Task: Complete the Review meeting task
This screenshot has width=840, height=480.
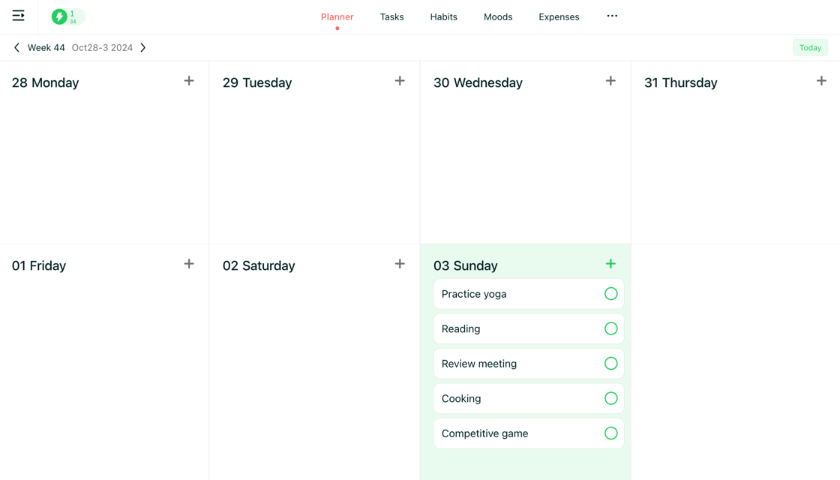Action: pos(611,364)
